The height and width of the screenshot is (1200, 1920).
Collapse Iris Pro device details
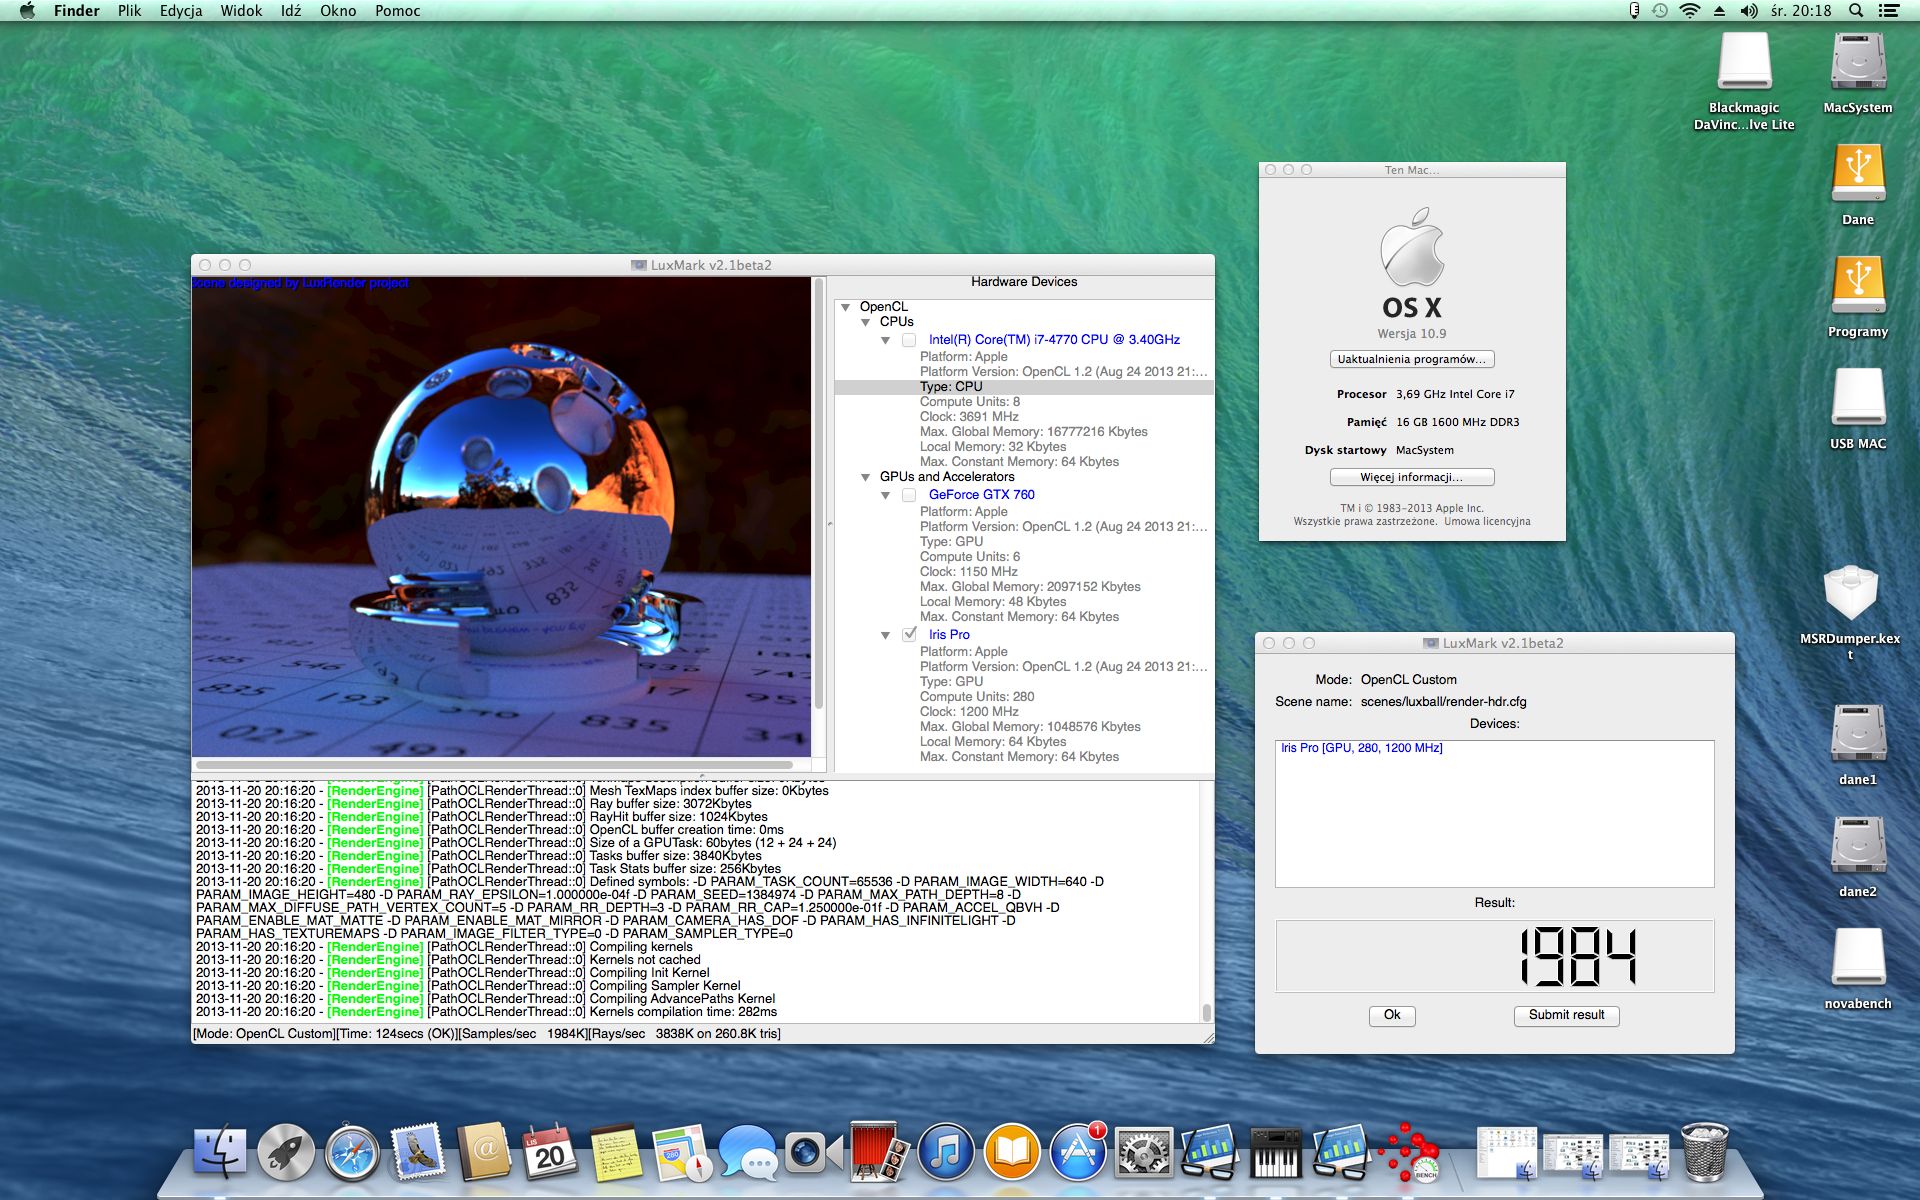(x=886, y=635)
